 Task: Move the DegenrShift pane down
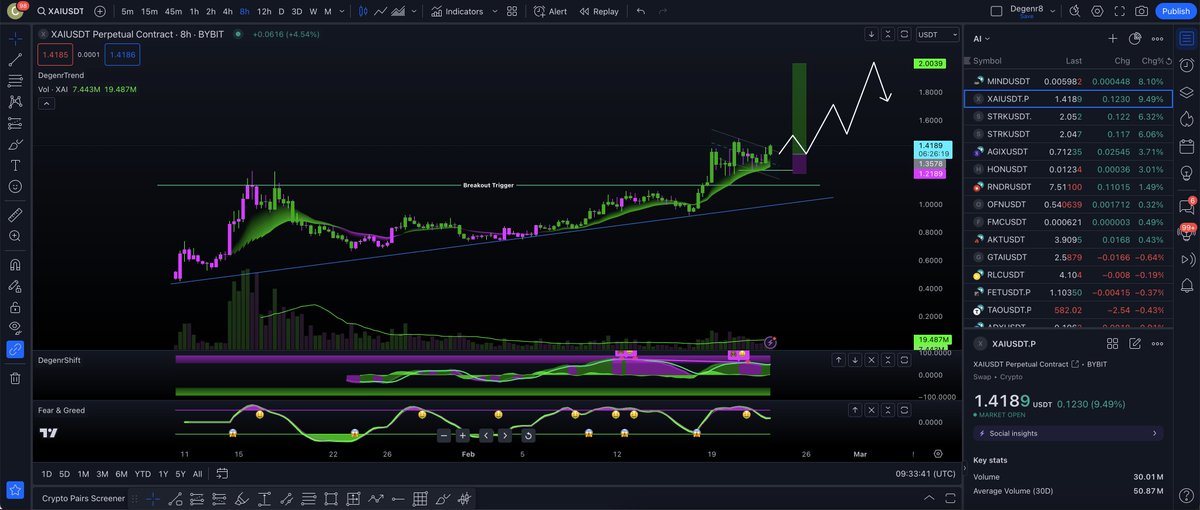(856, 359)
